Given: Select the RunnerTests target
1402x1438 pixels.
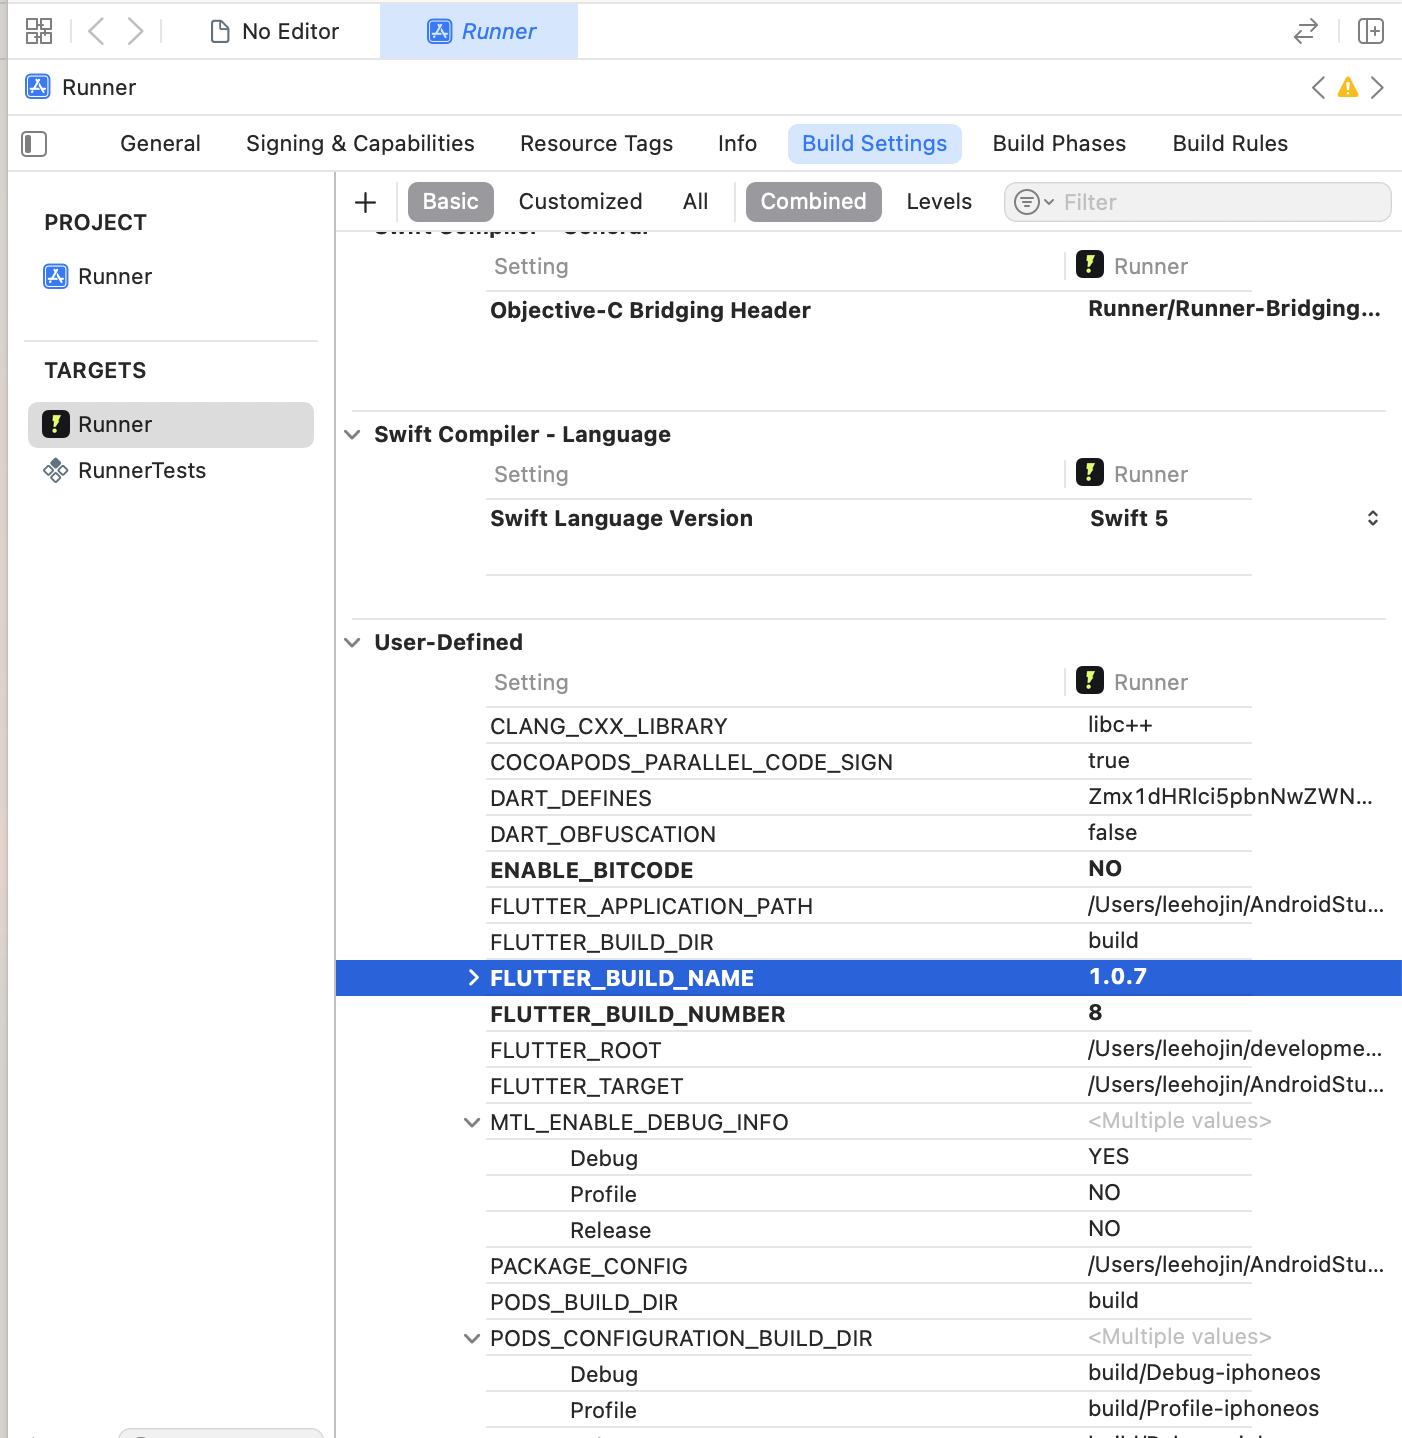Looking at the screenshot, I should [x=125, y=471].
